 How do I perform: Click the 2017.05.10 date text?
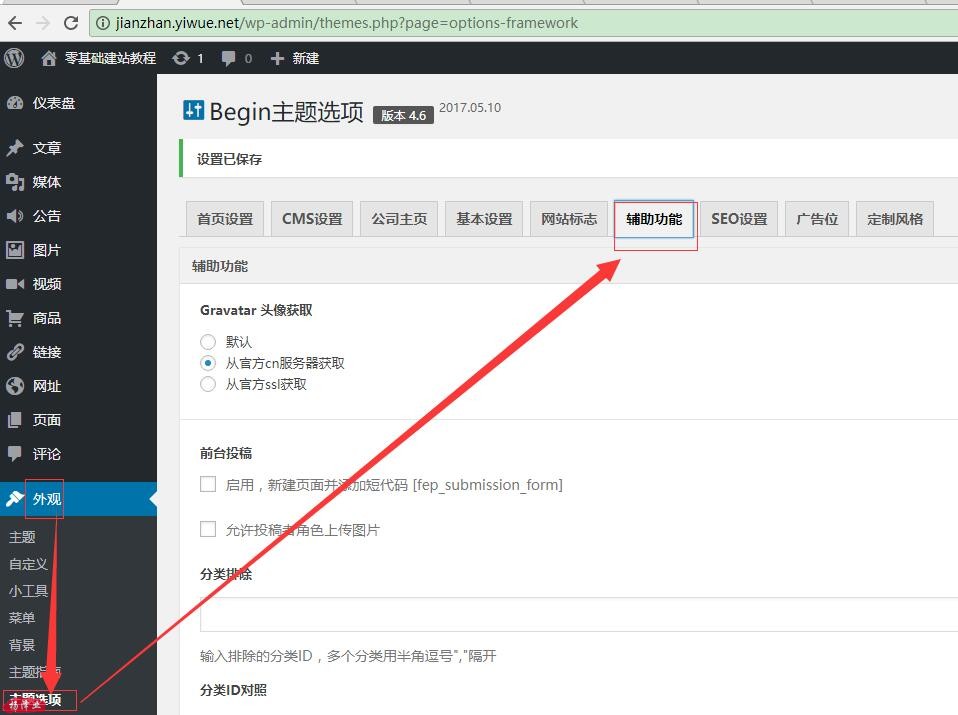click(470, 108)
